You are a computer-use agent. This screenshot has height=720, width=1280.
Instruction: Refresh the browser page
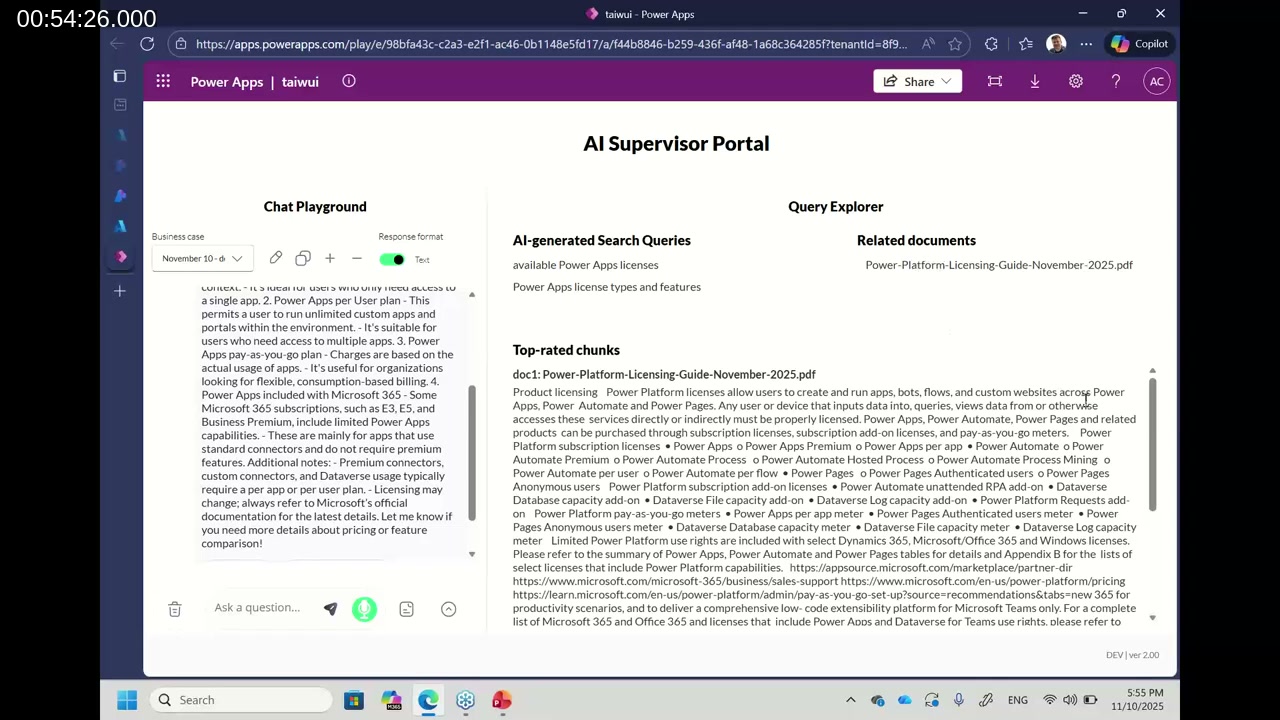[147, 44]
